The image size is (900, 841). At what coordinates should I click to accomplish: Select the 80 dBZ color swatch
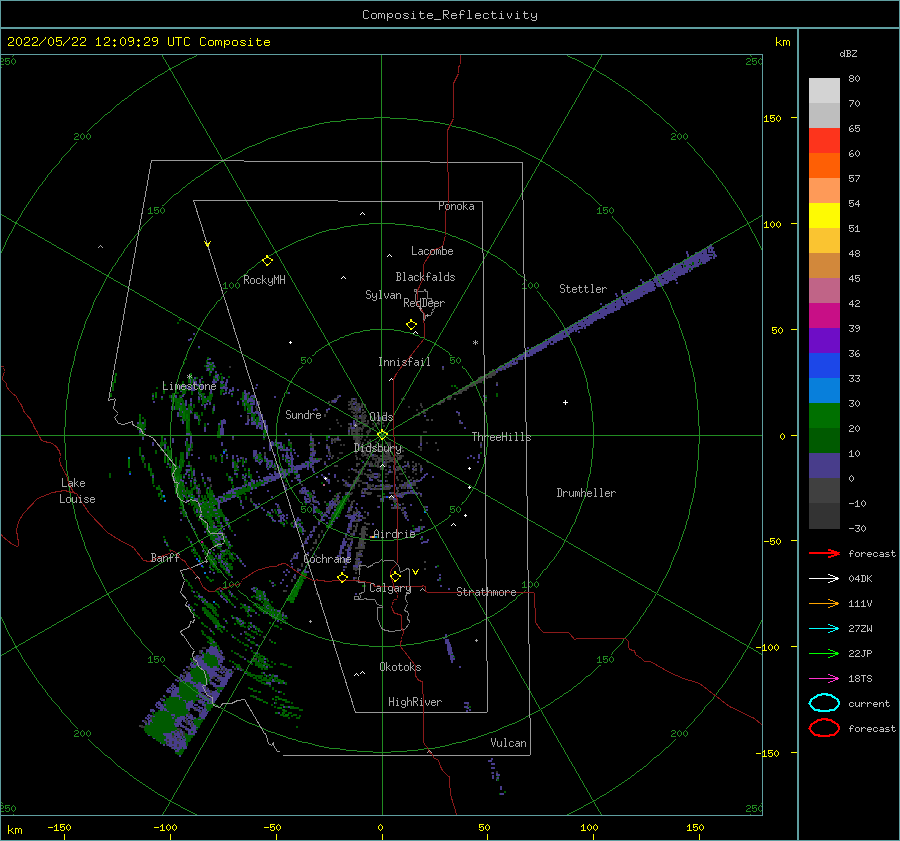(824, 91)
